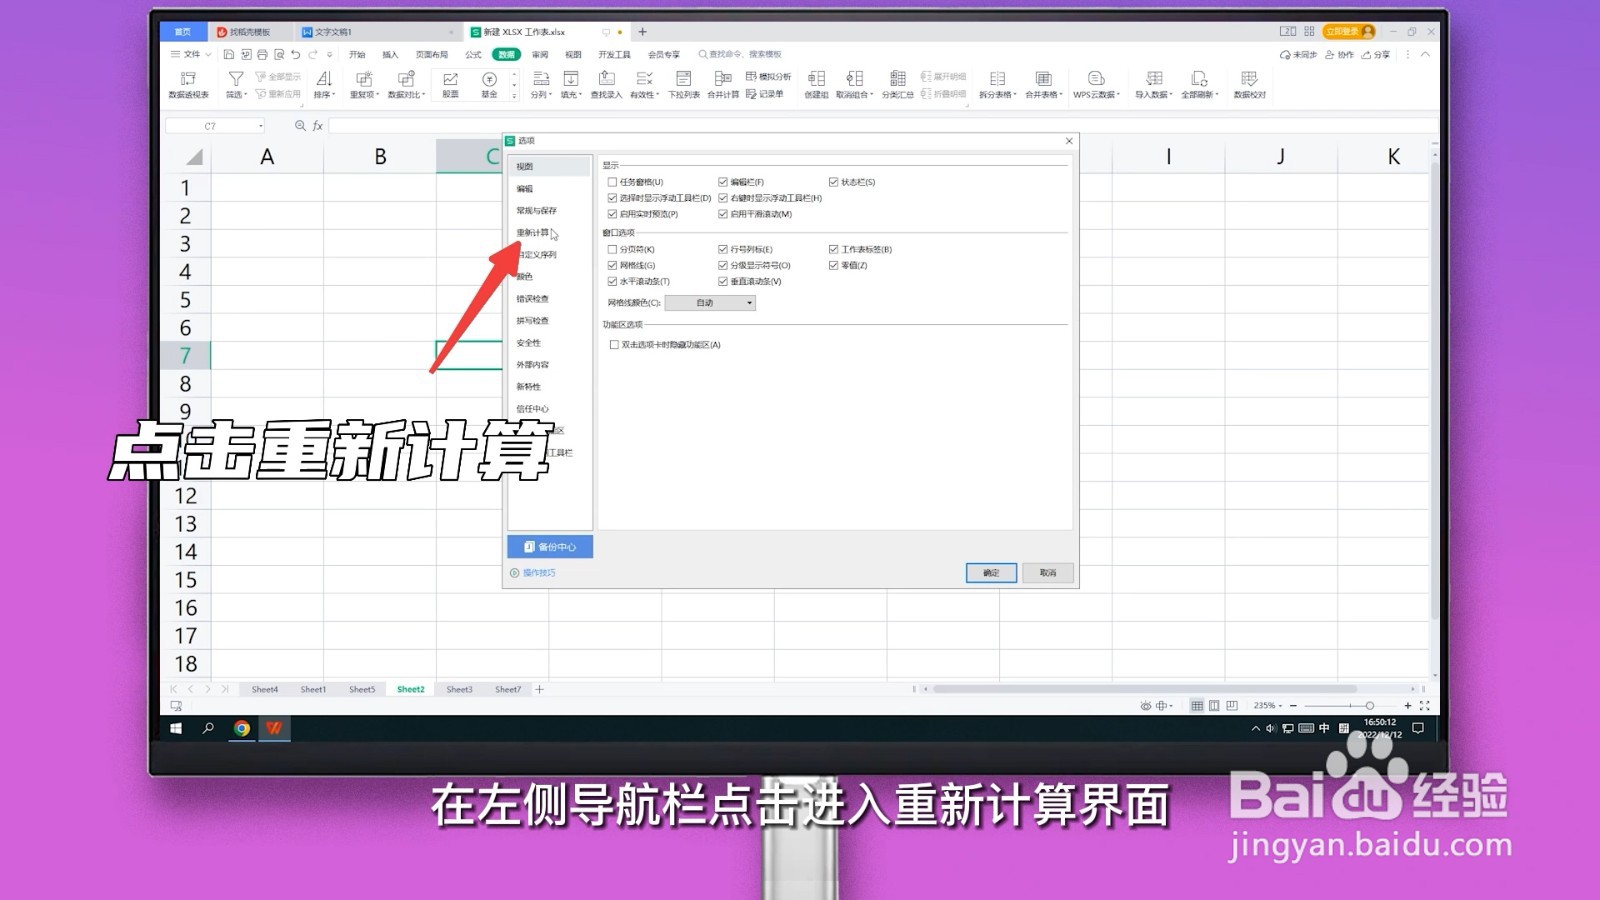This screenshot has width=1600, height=900.
Task: Click the print preview icon
Action: coord(279,54)
